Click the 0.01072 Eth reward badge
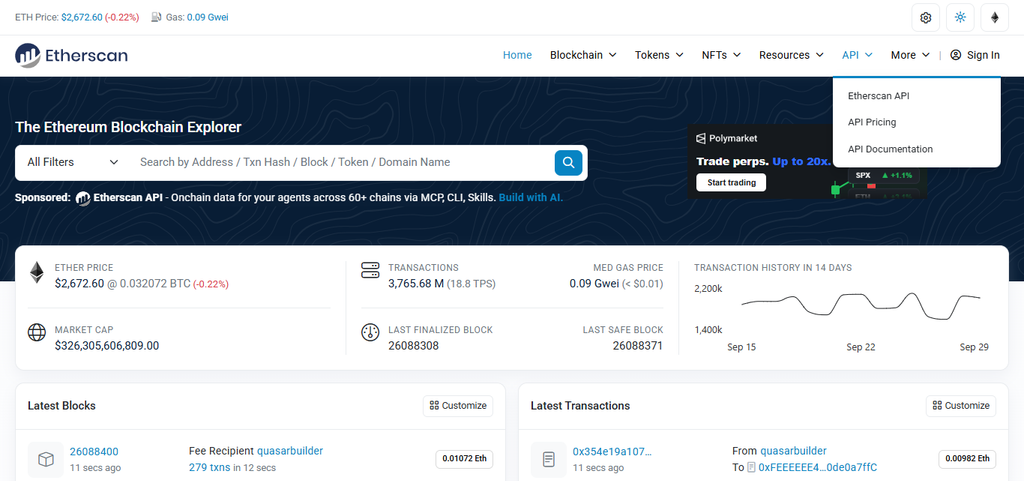The width and height of the screenshot is (1024, 481). pos(464,459)
